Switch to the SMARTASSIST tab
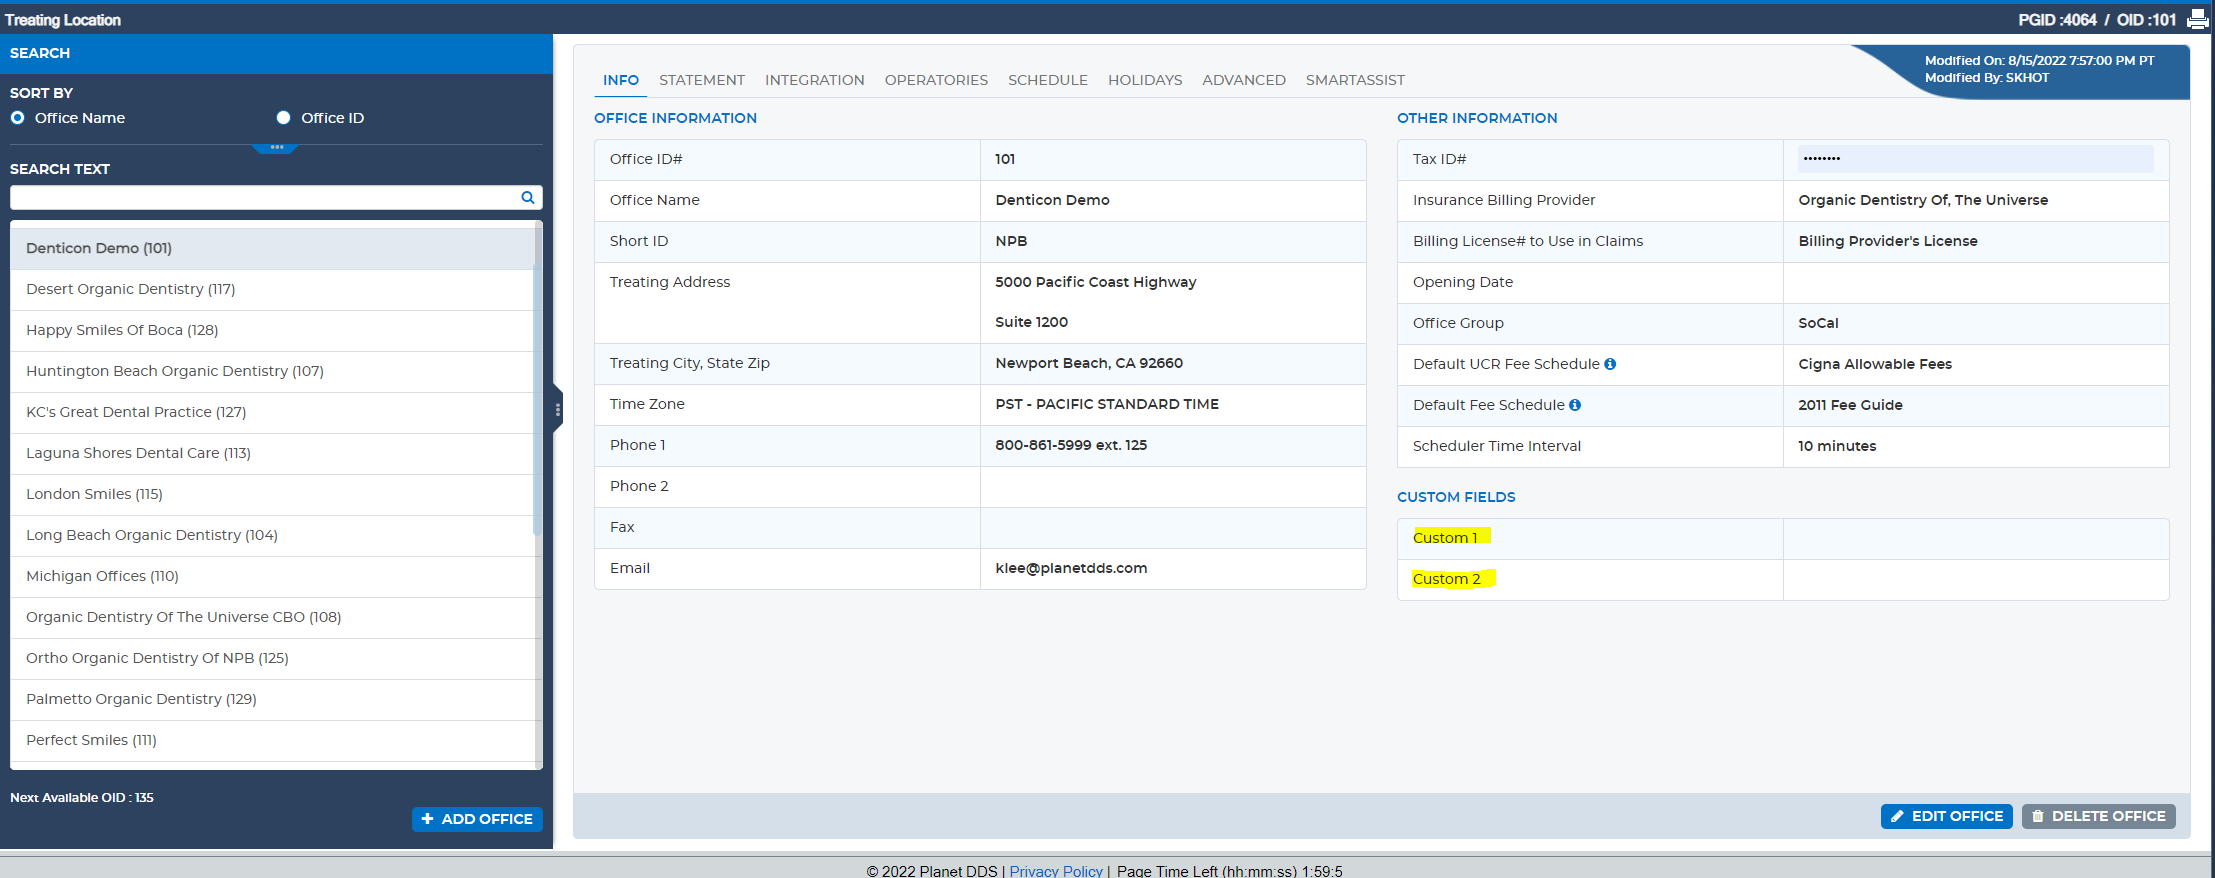The height and width of the screenshot is (878, 2215). (x=1355, y=80)
